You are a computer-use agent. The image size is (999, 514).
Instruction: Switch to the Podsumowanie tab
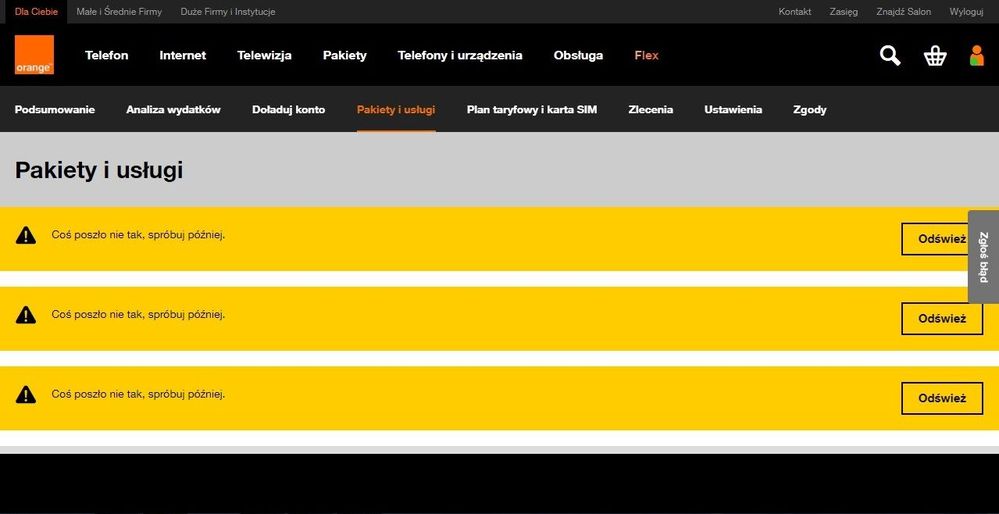point(55,110)
